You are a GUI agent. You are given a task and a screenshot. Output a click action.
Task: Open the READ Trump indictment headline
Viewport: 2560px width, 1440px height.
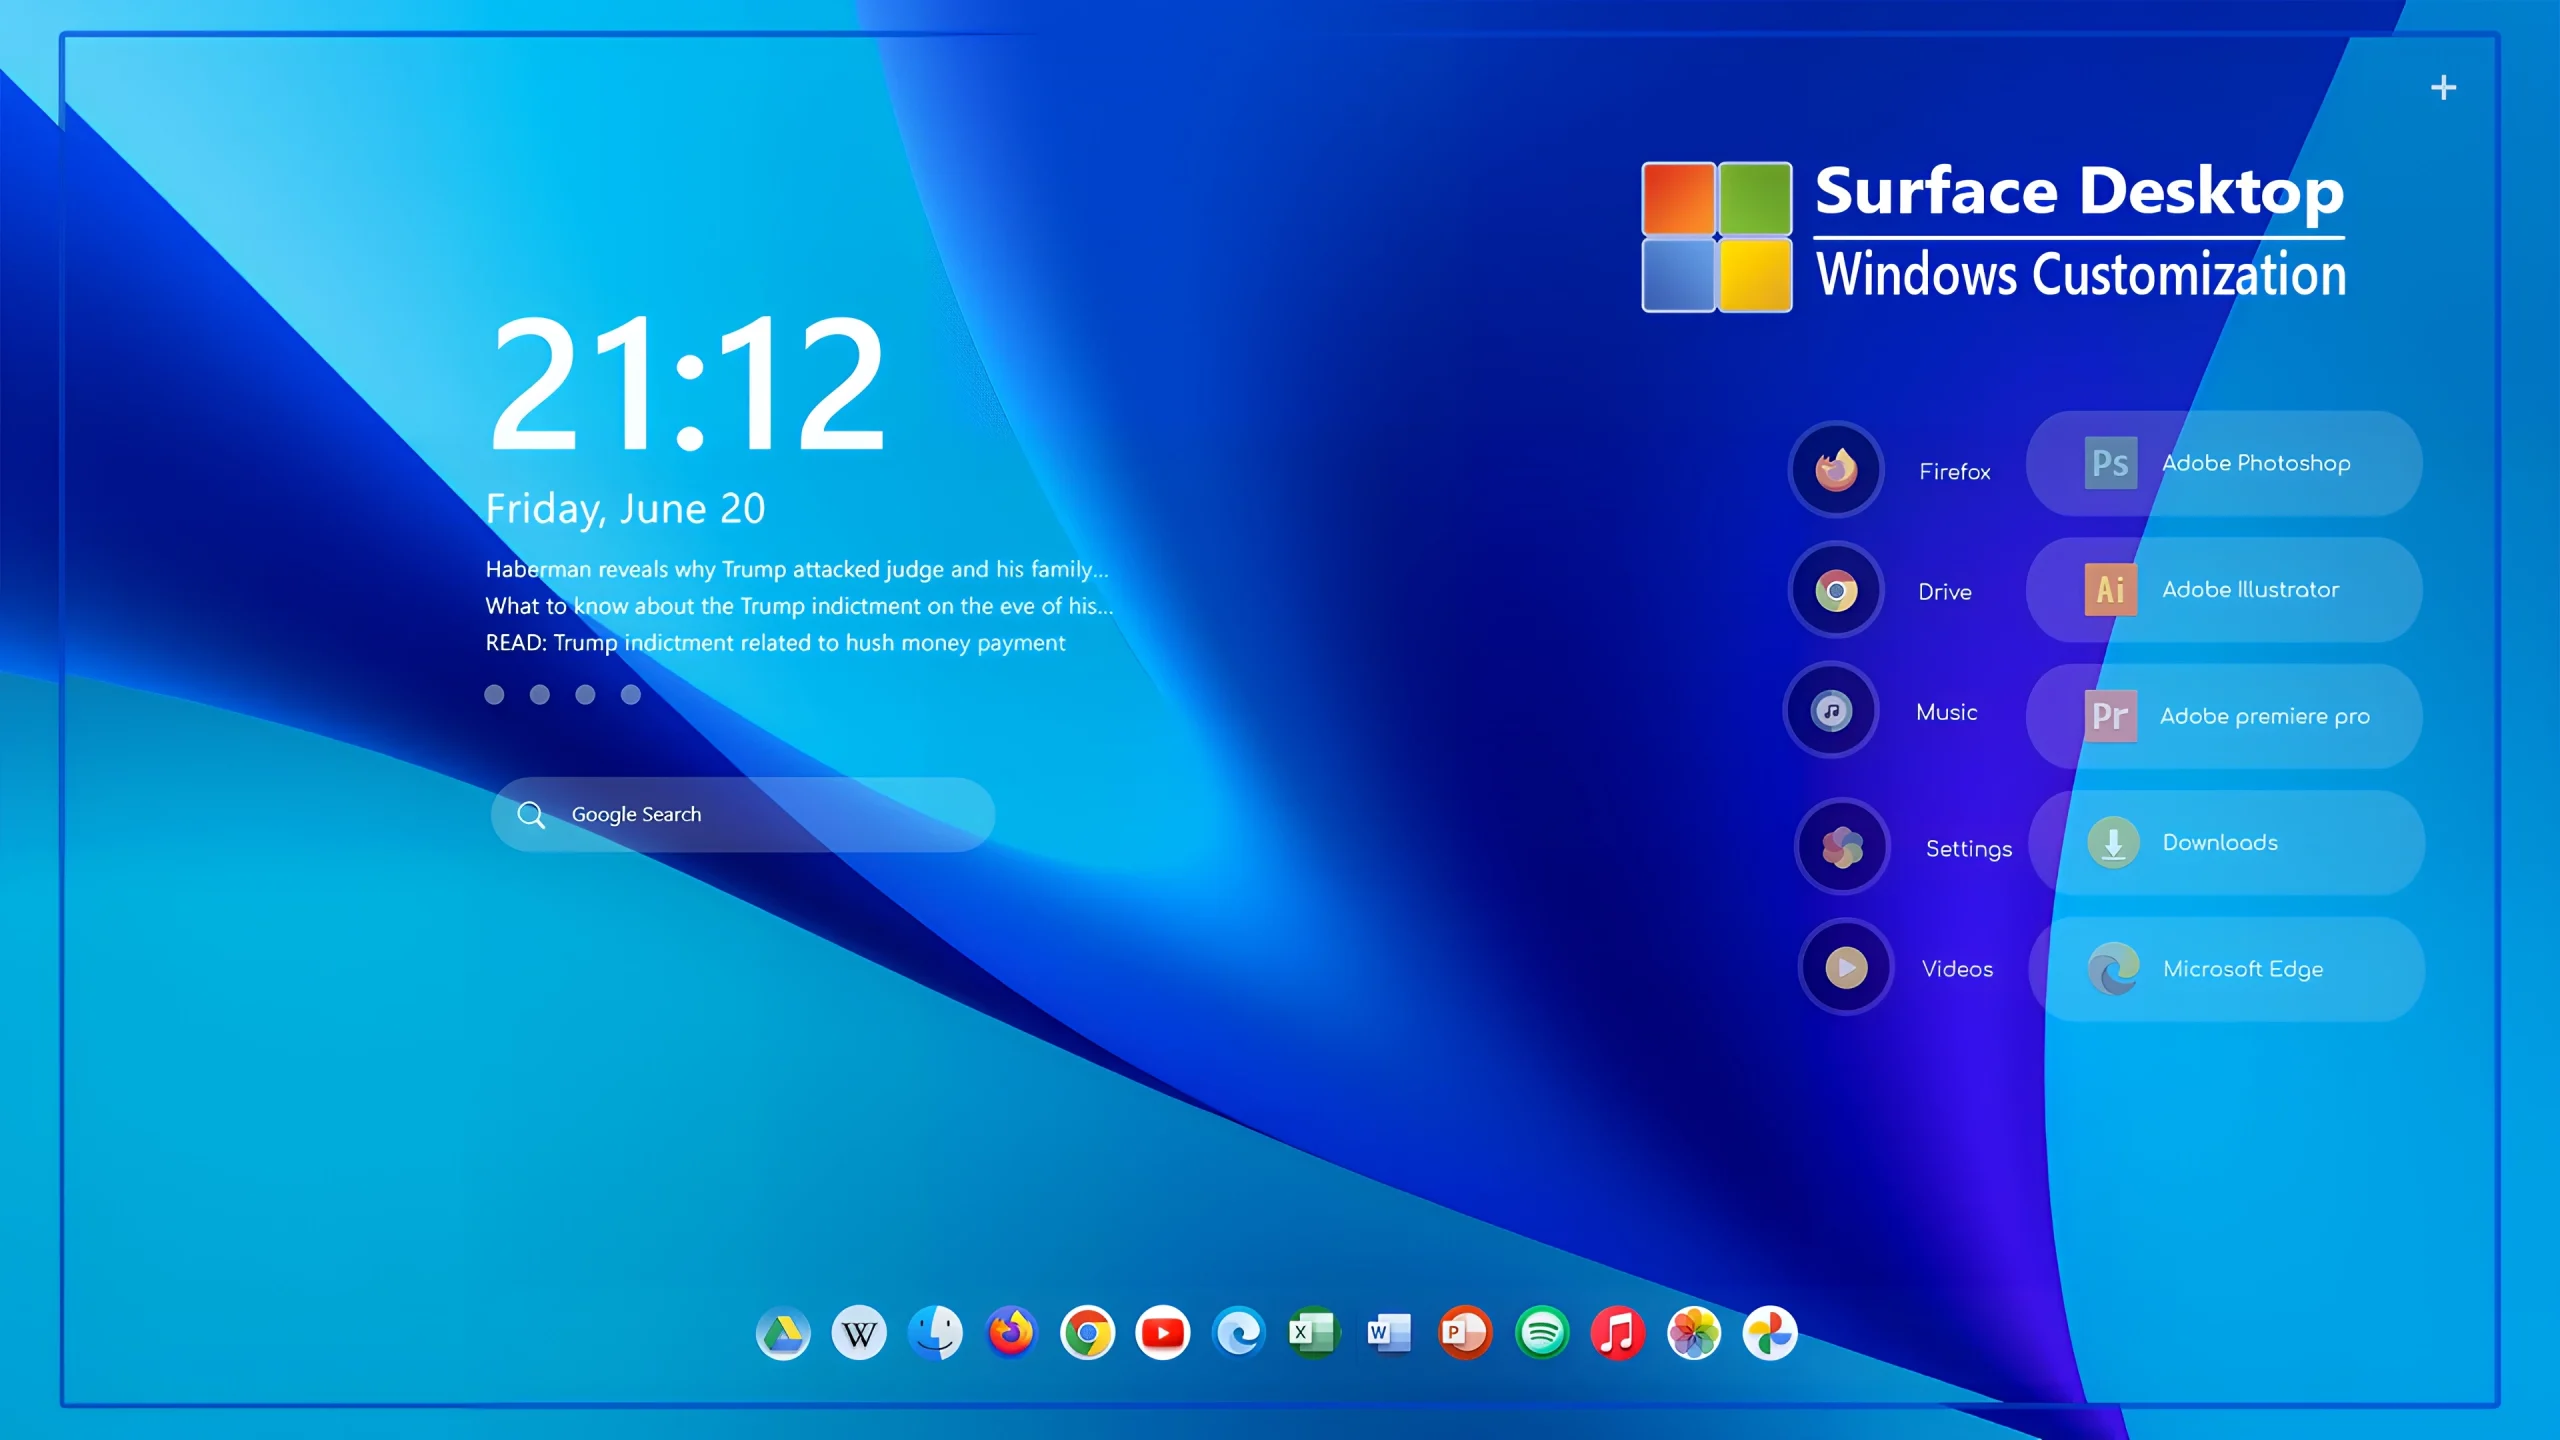pyautogui.click(x=775, y=643)
